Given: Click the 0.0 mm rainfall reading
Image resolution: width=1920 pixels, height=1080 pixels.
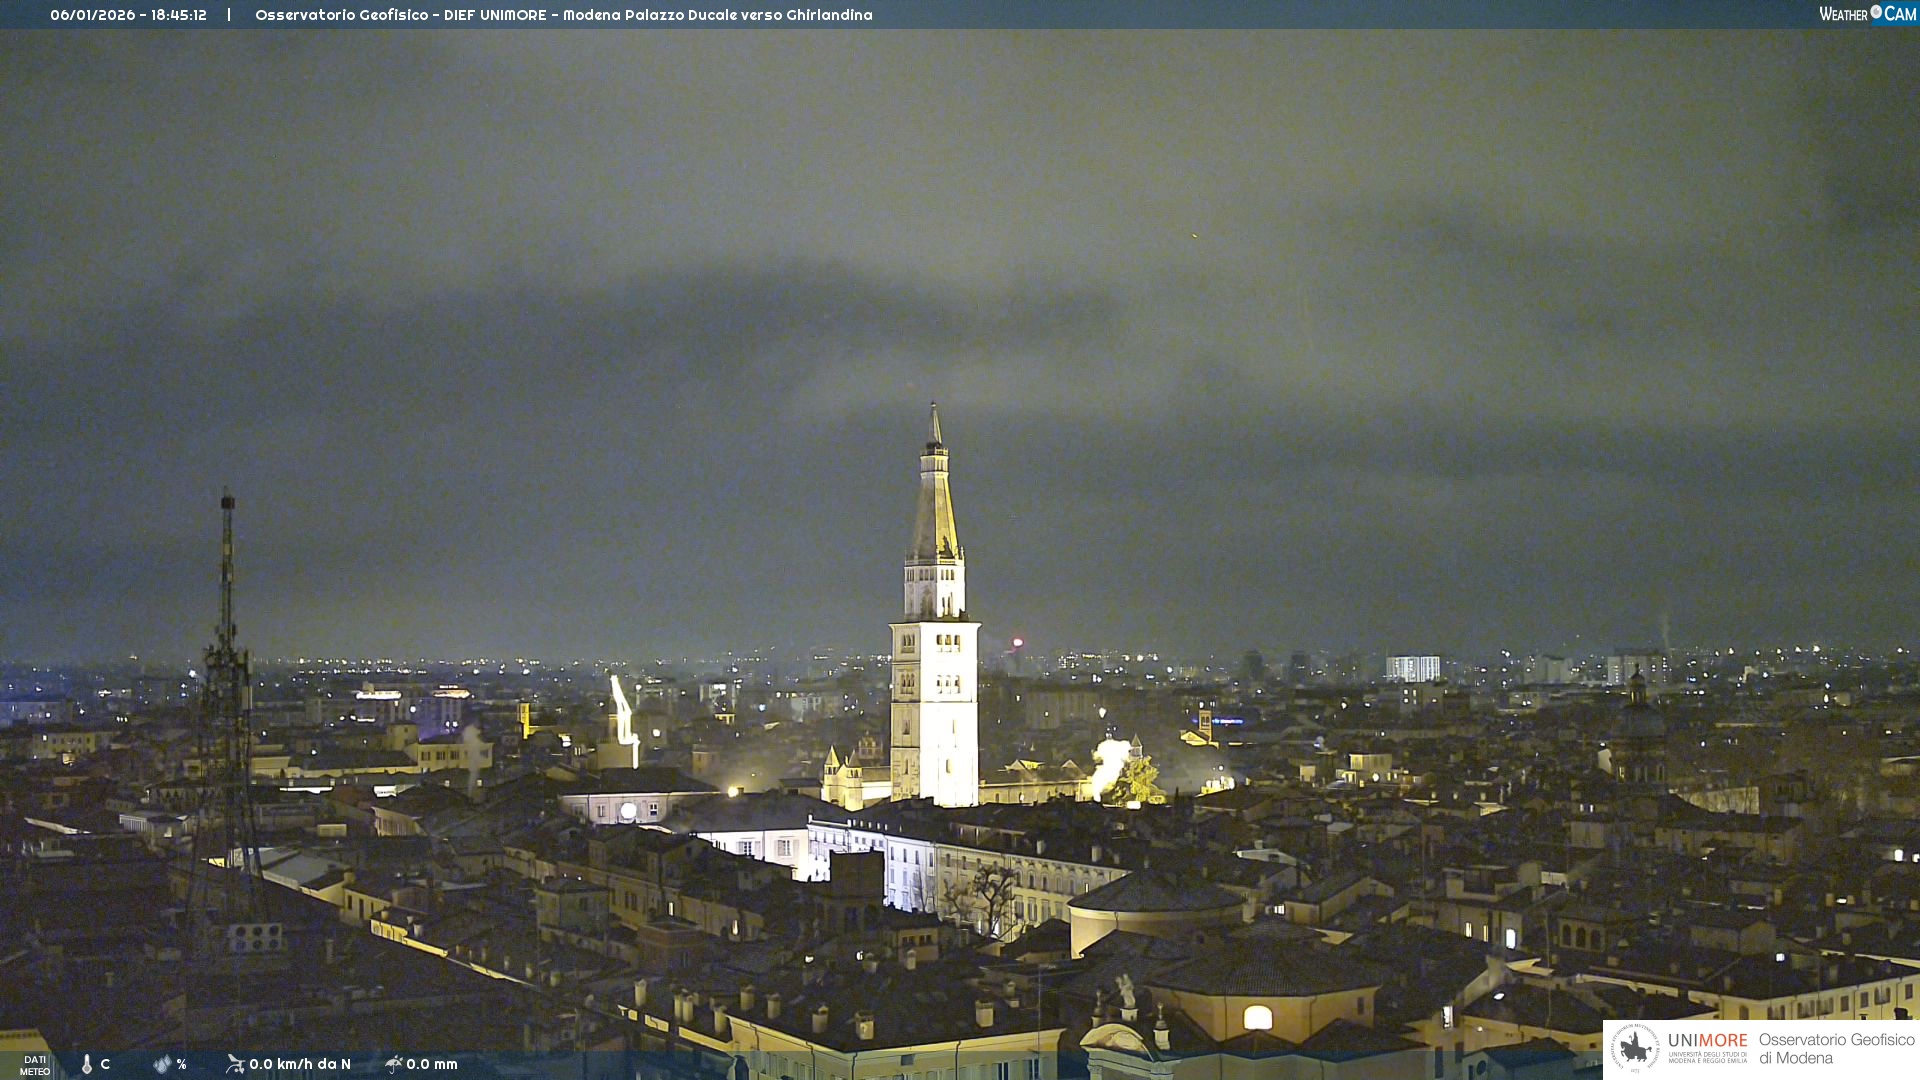Looking at the screenshot, I should [432, 1064].
